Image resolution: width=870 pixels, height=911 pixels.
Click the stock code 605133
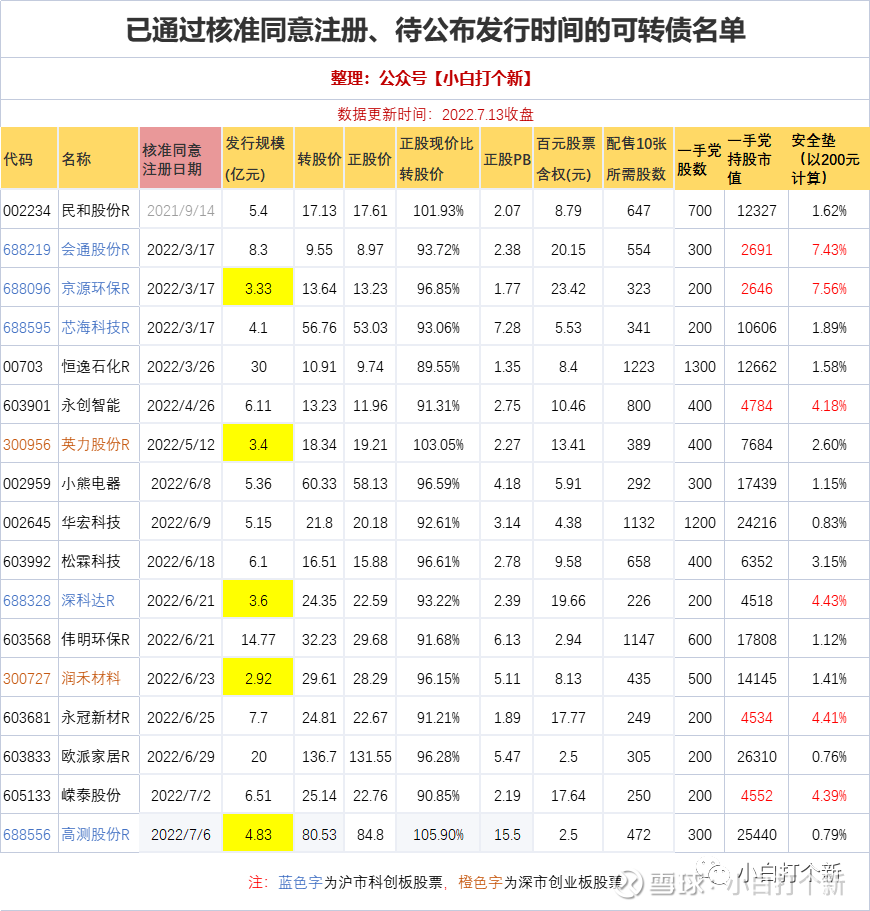27,795
